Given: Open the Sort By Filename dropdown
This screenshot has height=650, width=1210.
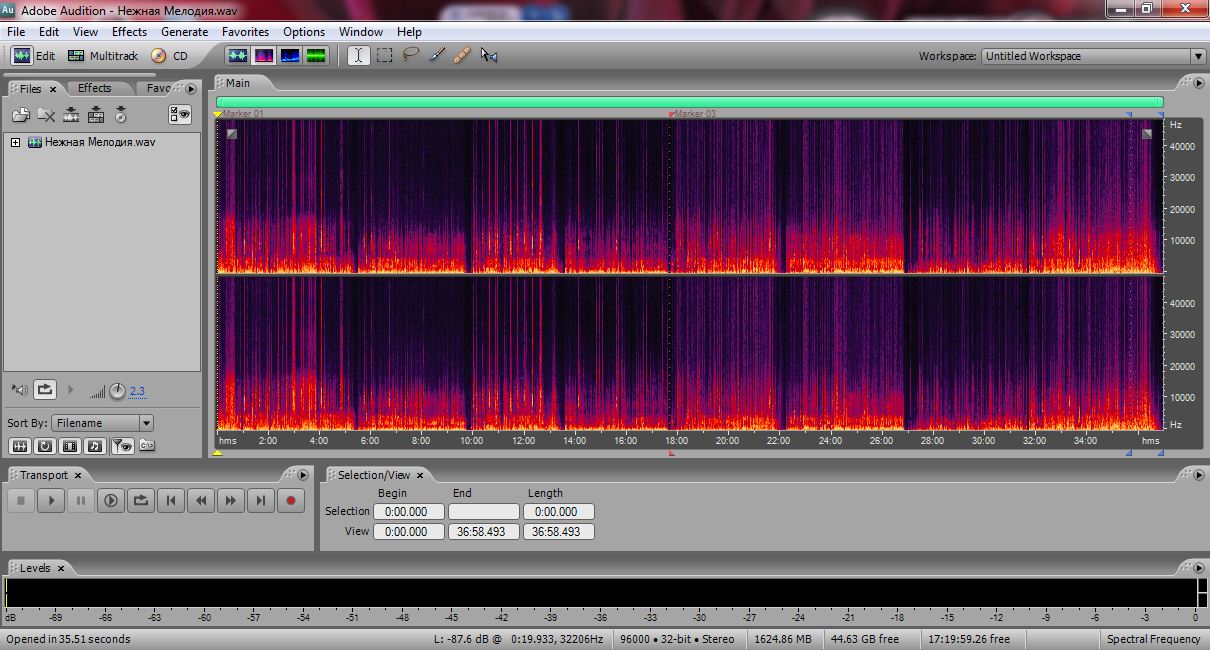Looking at the screenshot, I should [146, 423].
